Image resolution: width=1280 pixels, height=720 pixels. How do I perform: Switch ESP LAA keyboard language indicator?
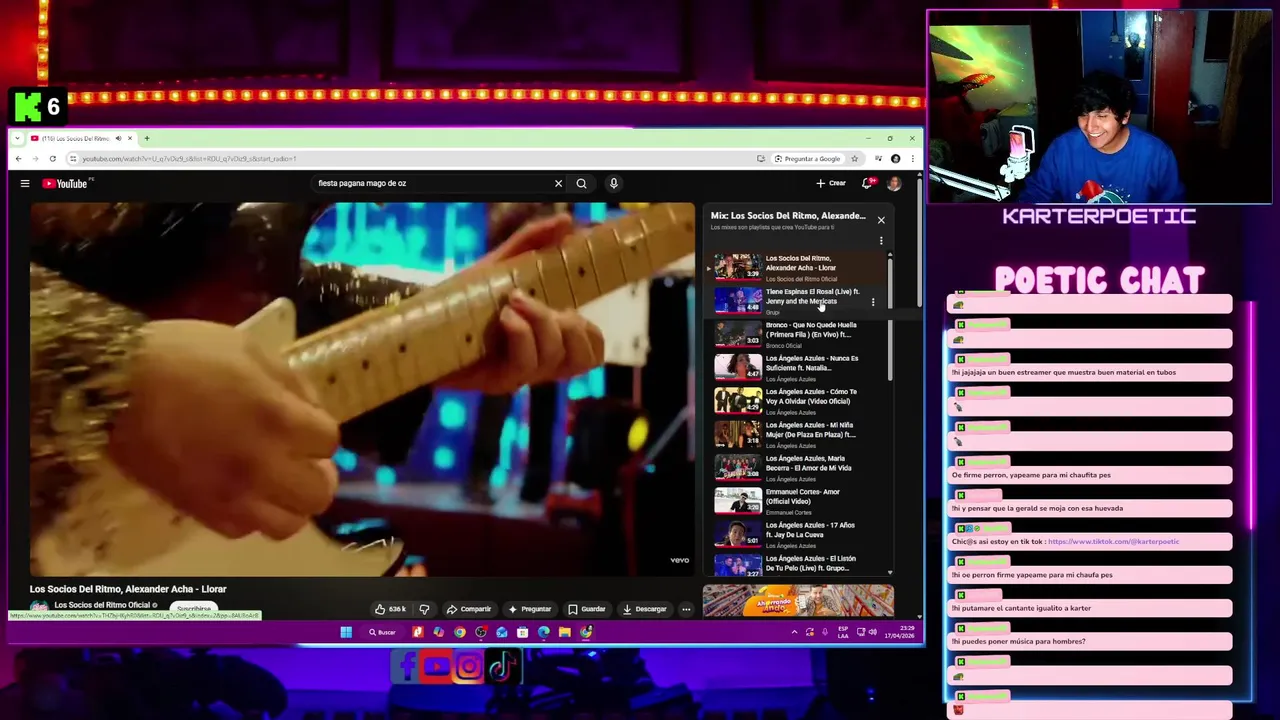pos(843,632)
